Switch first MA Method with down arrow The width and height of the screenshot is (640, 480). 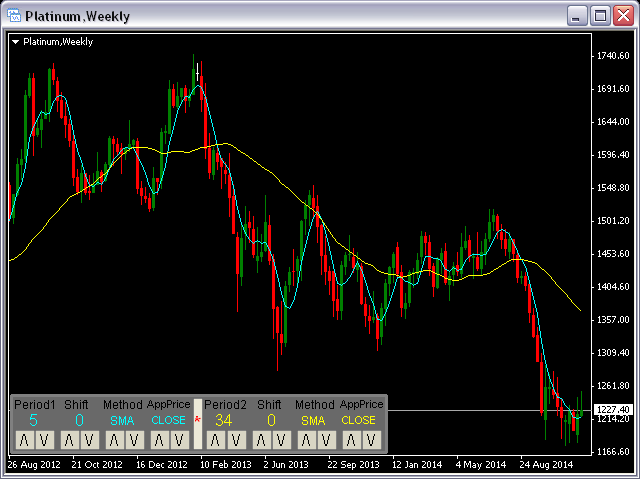click(x=132, y=440)
